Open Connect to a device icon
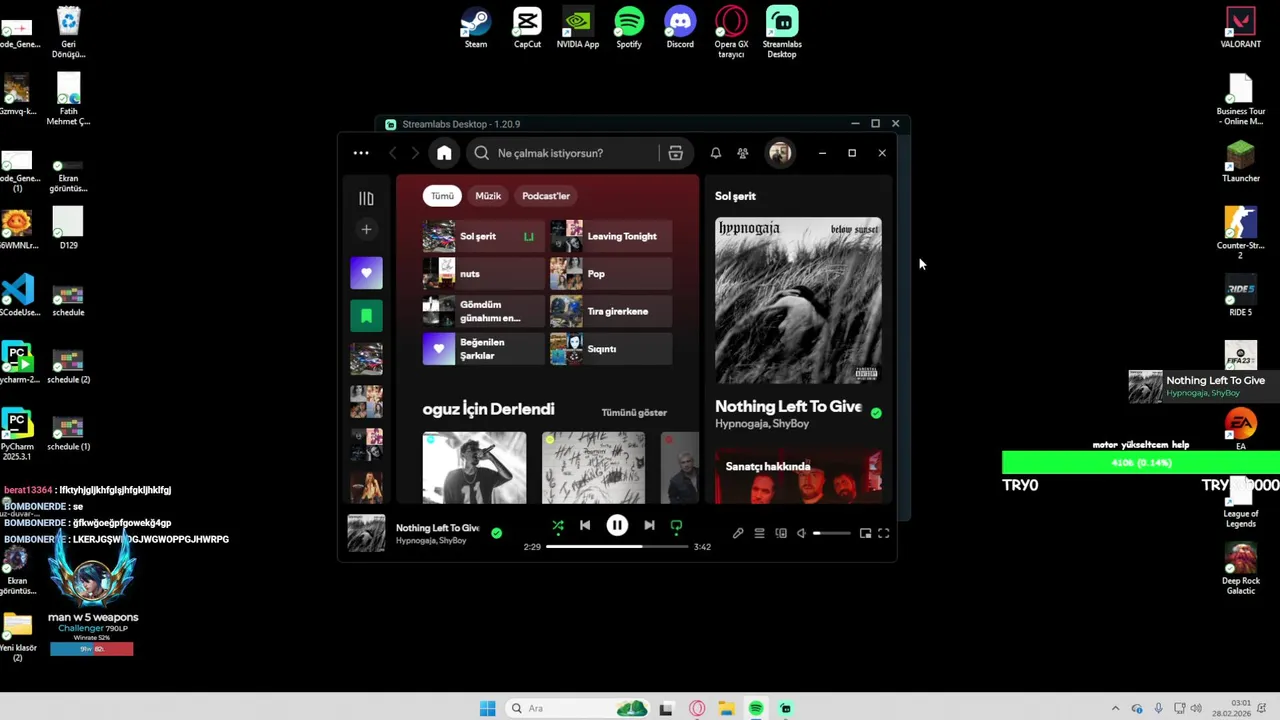Image resolution: width=1280 pixels, height=720 pixels. coord(781,533)
